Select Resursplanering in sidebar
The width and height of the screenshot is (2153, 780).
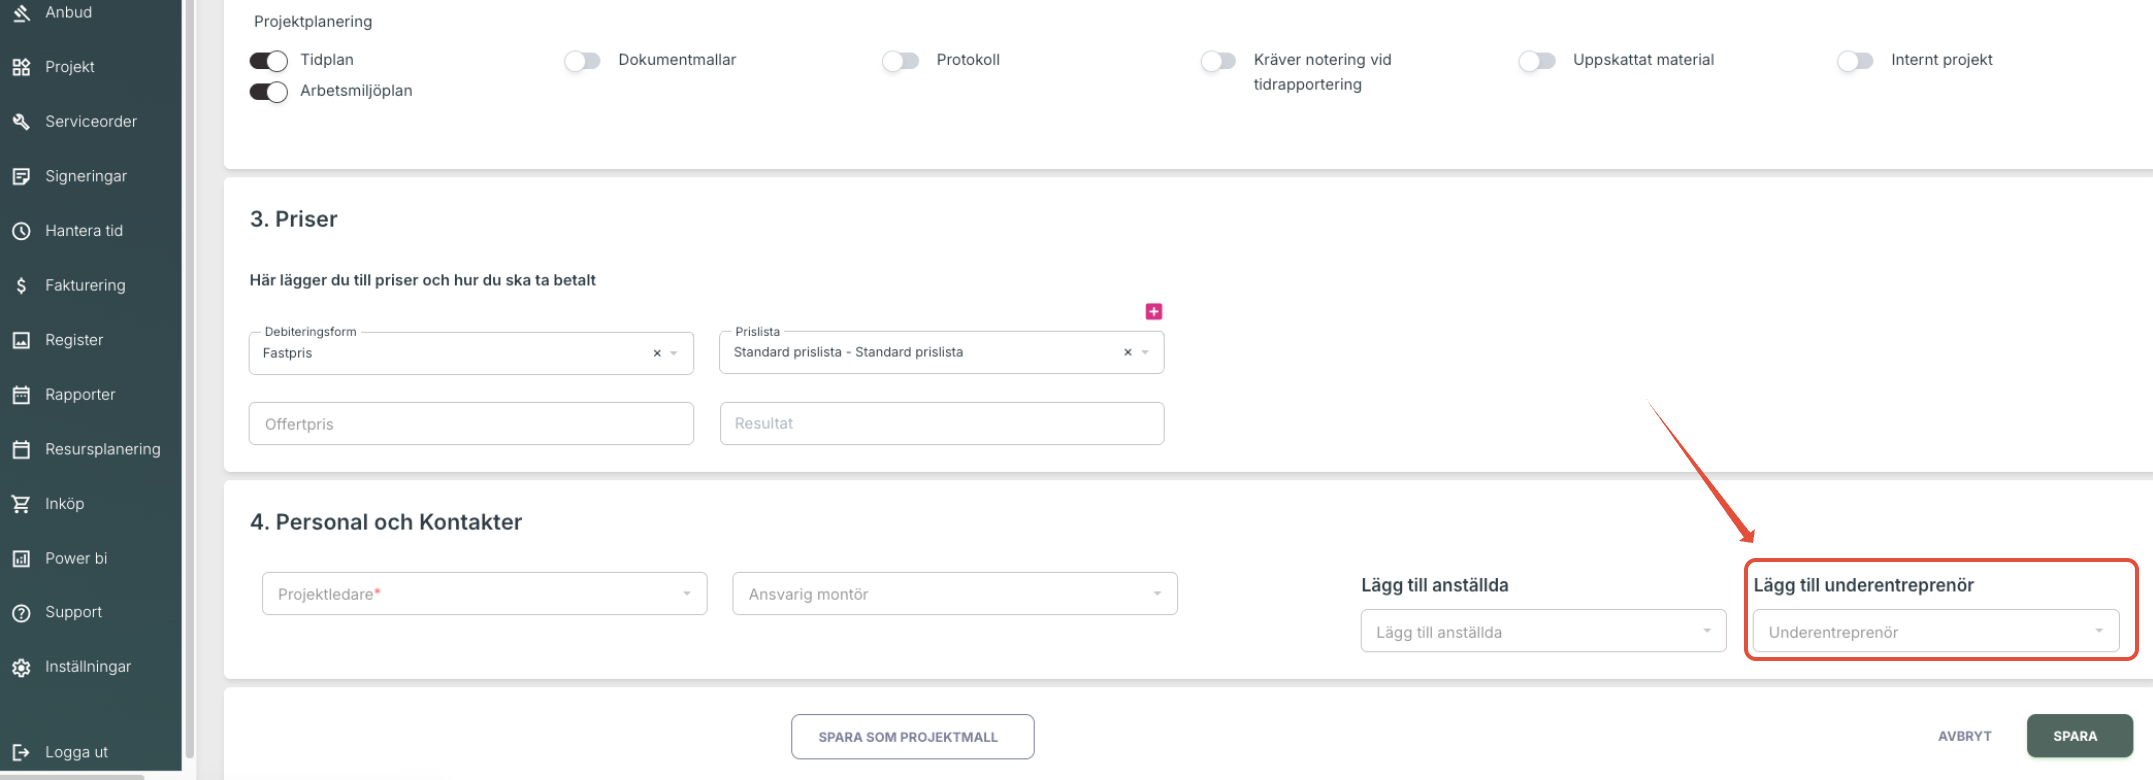point(102,449)
